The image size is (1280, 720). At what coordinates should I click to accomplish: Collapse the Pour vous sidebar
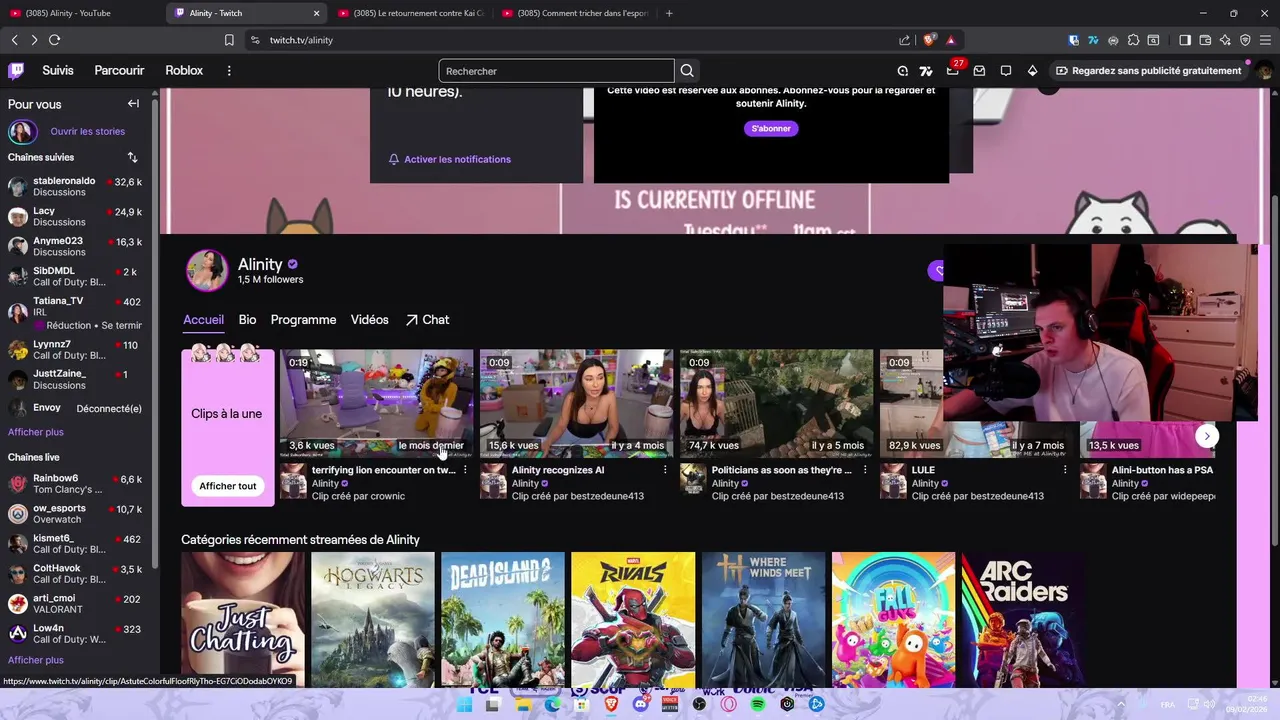point(133,104)
